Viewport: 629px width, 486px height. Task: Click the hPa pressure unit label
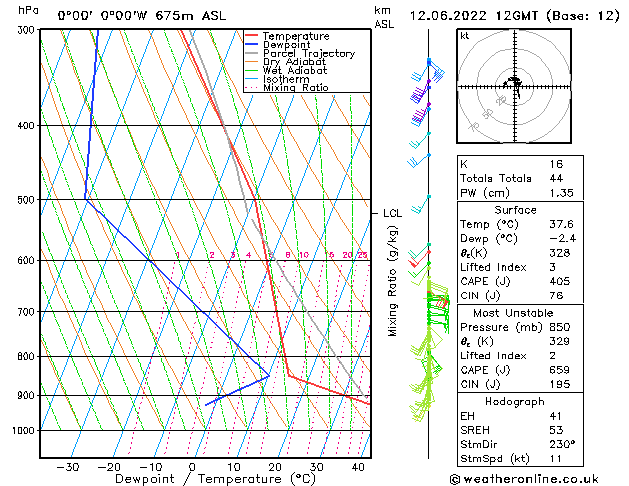[28, 10]
